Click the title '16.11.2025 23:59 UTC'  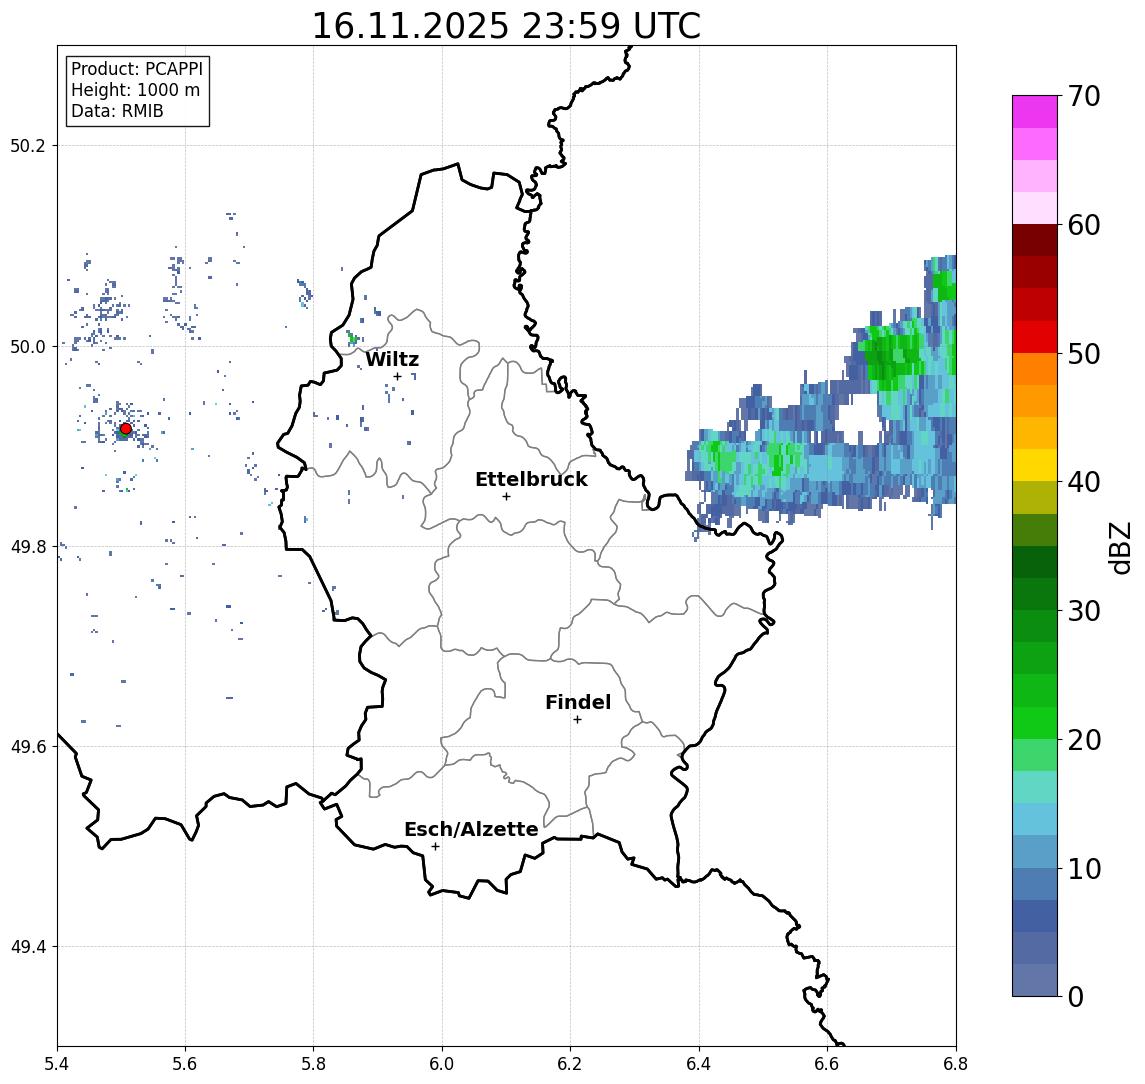pos(506,26)
